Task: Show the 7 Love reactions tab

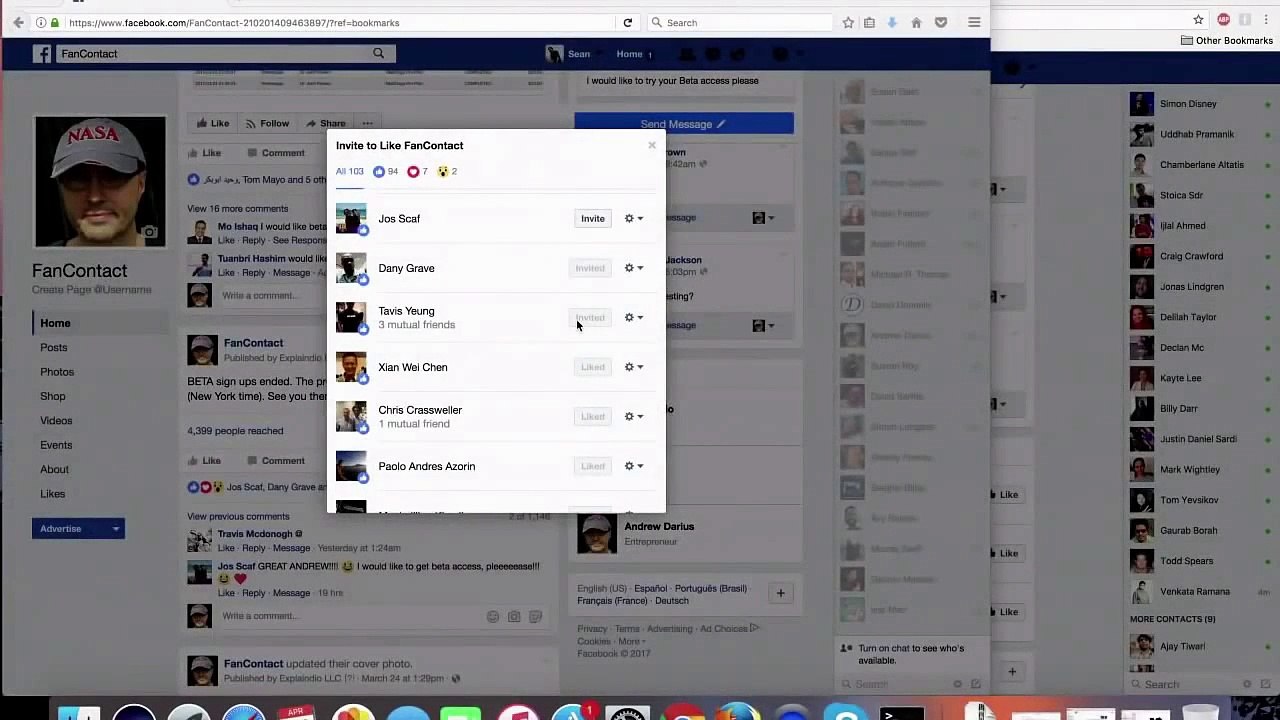Action: (x=418, y=172)
